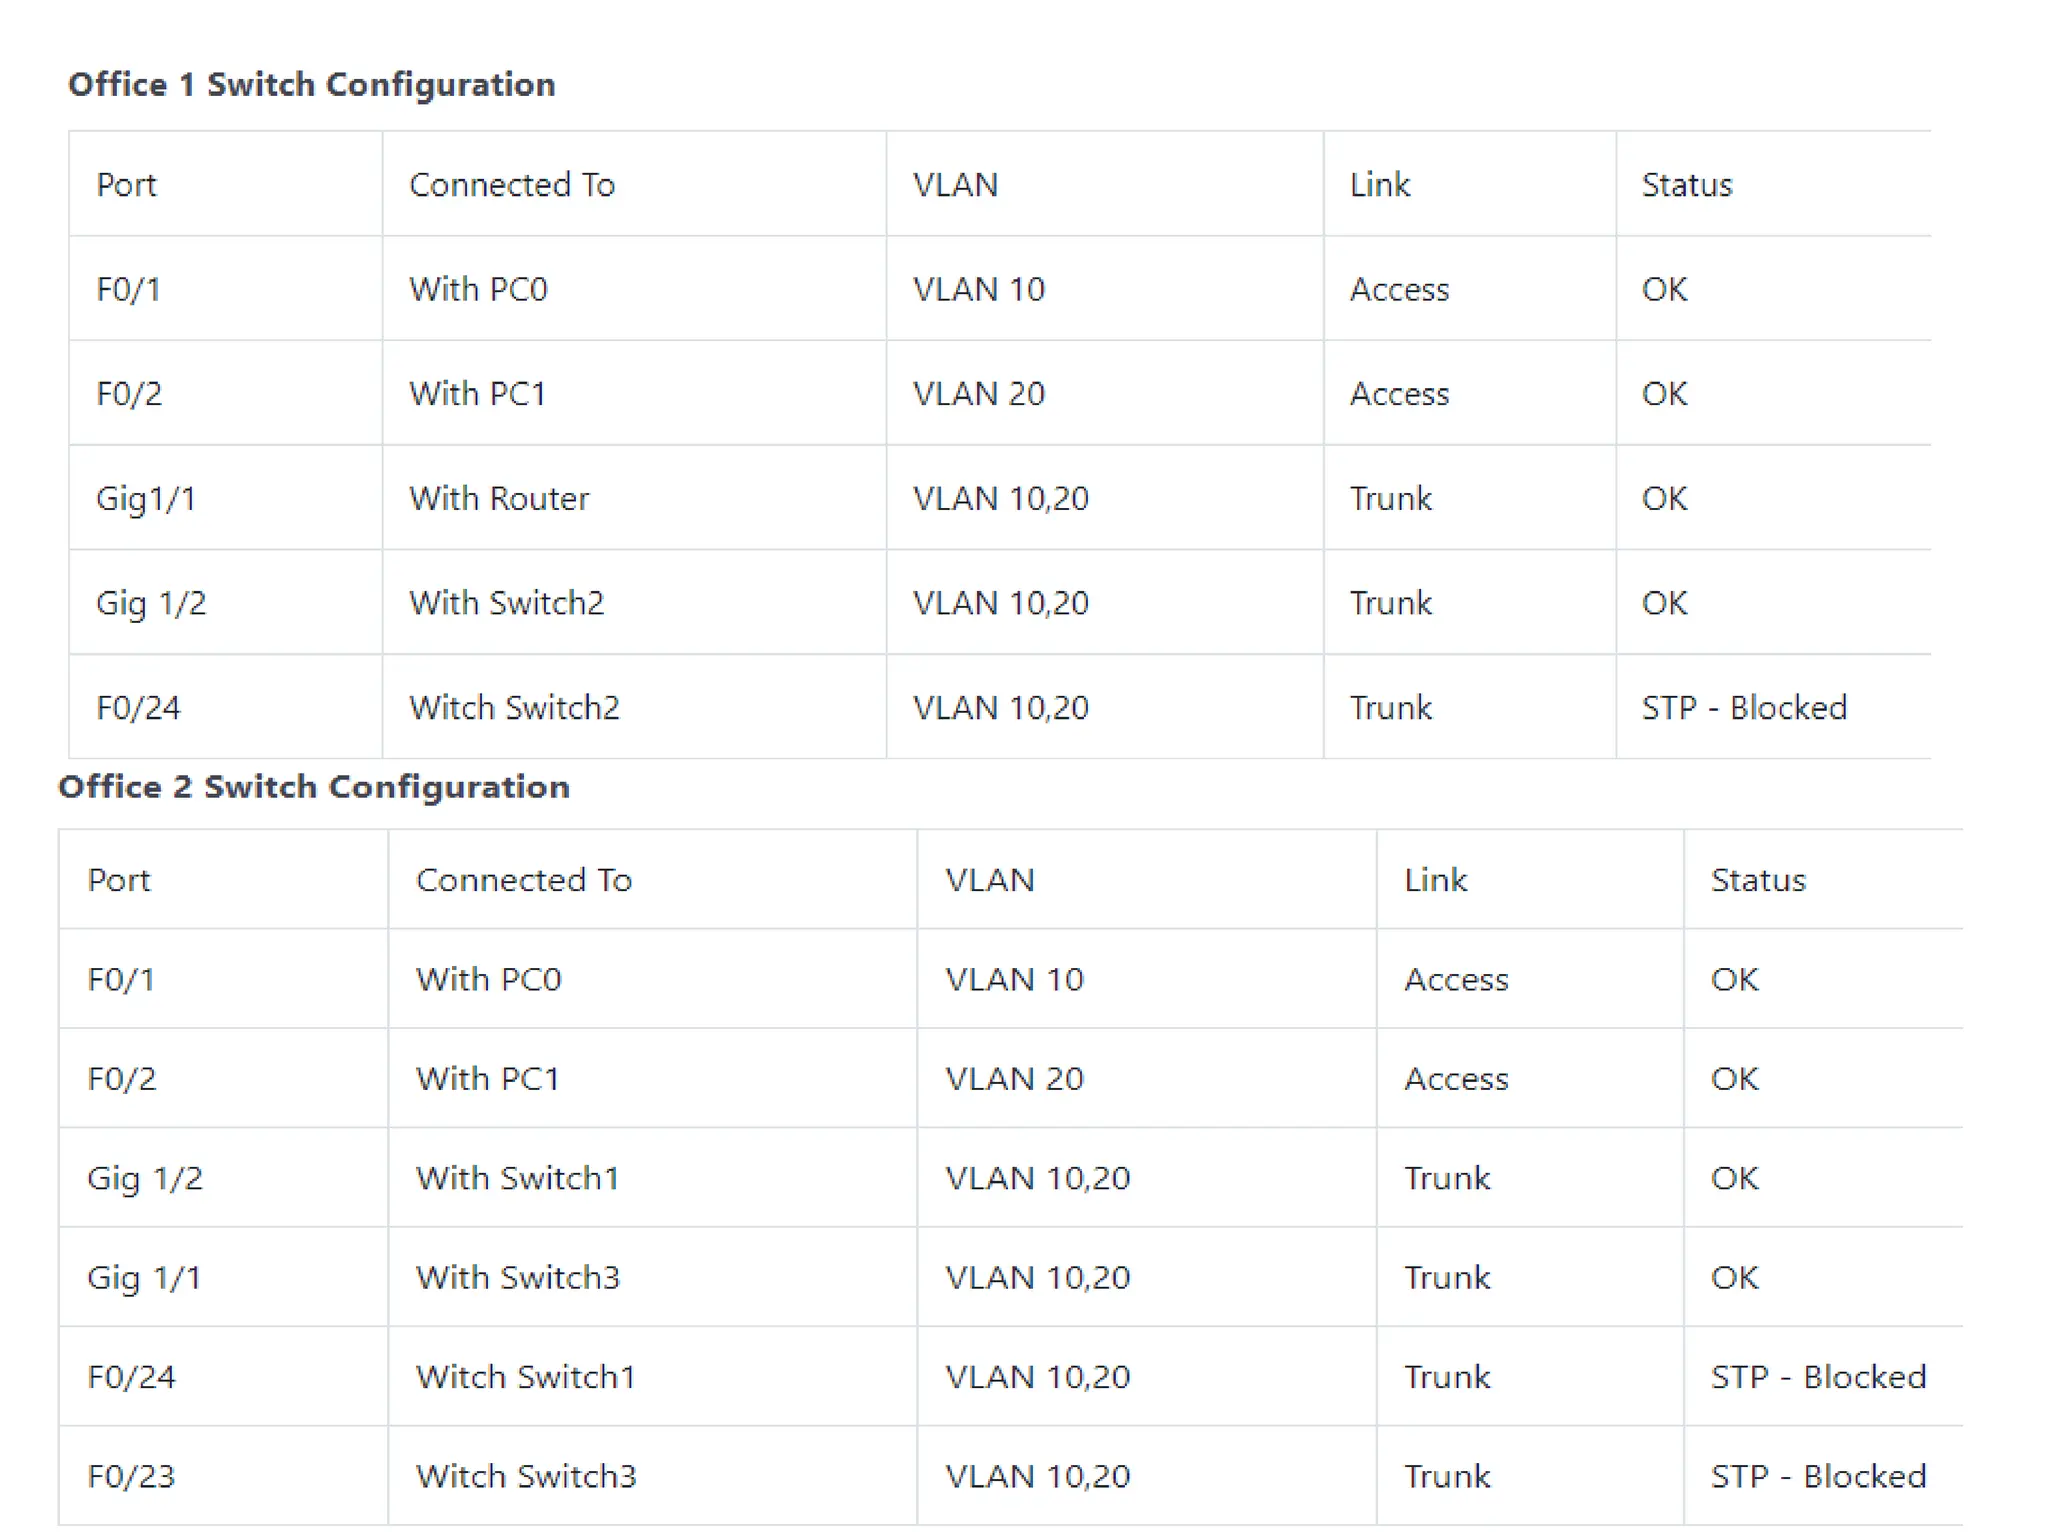Click STP - Blocked status in Office 1 table
This screenshot has height=1536, width=2048.
(x=1744, y=708)
